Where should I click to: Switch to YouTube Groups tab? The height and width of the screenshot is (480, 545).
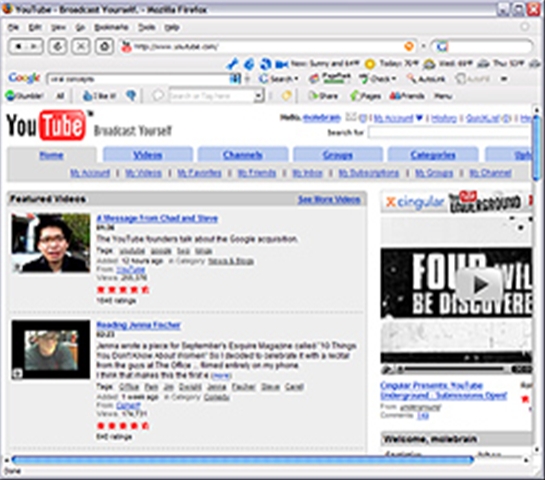point(337,155)
